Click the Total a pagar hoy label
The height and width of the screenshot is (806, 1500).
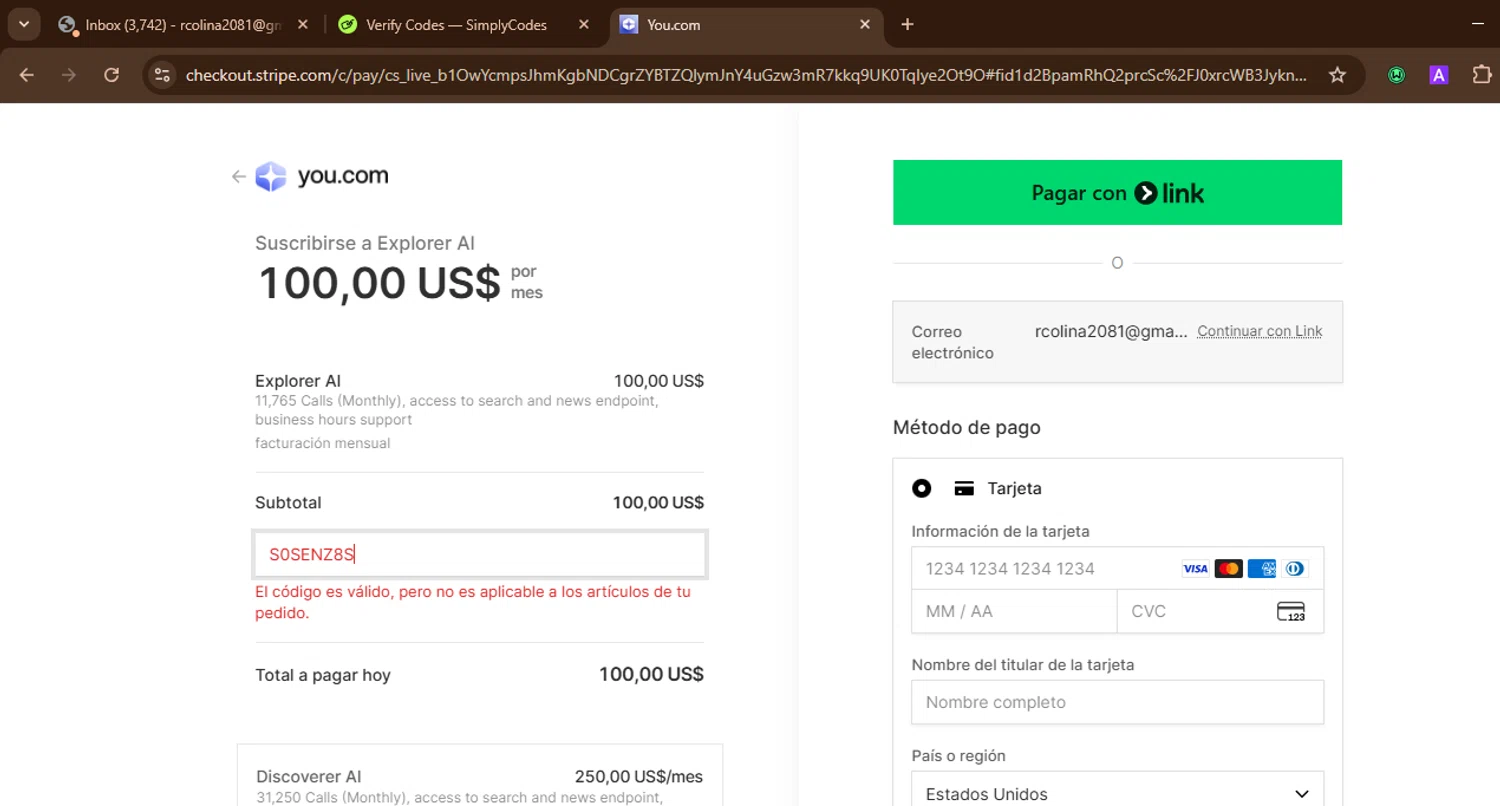coord(323,675)
